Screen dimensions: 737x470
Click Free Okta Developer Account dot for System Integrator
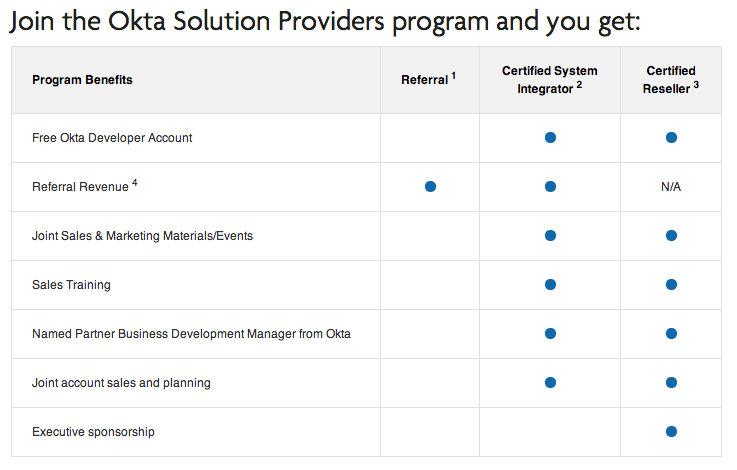pos(550,138)
